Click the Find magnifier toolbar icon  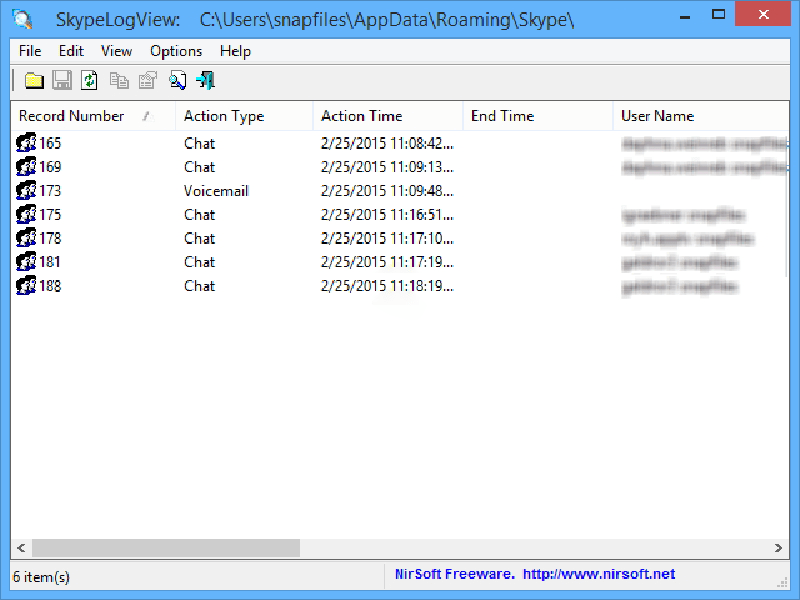(x=177, y=81)
